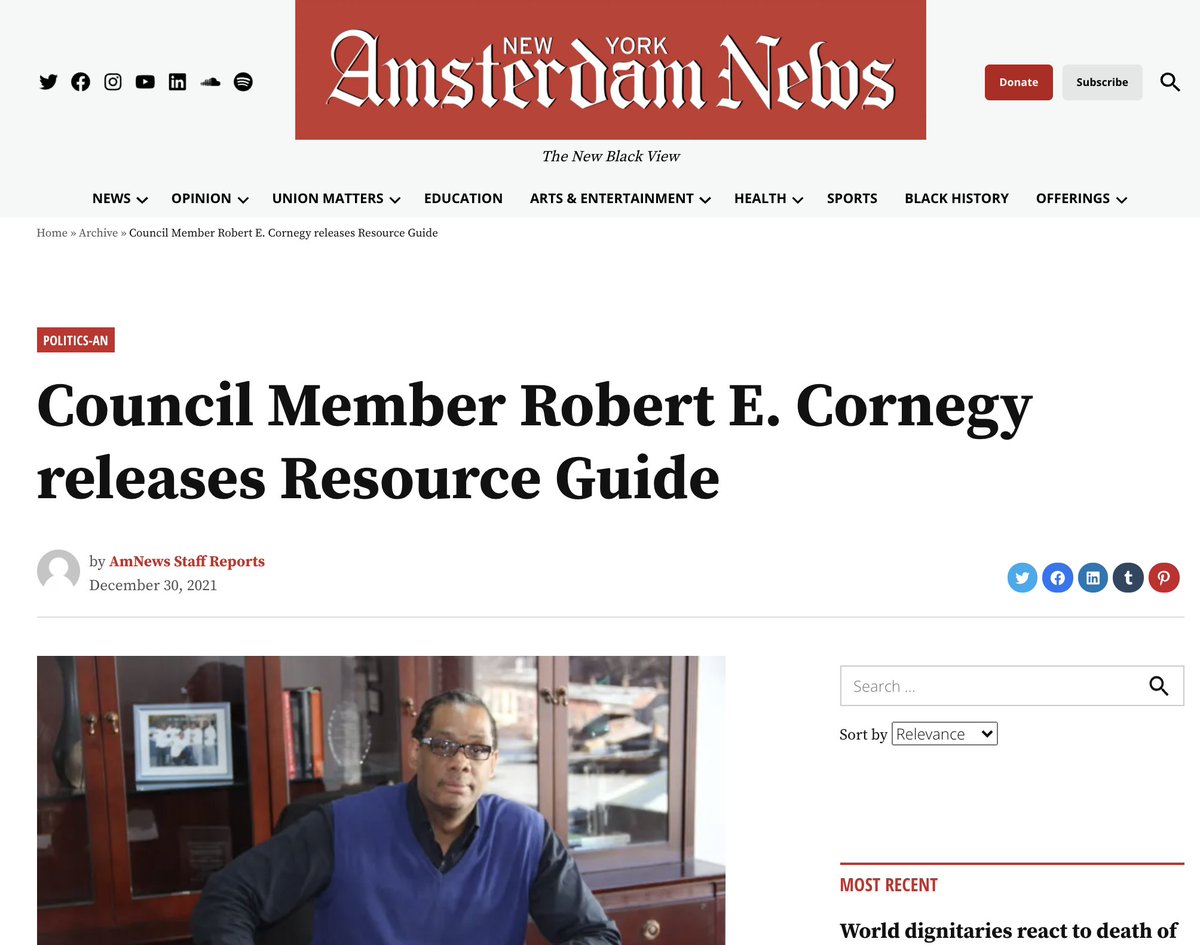Viewport: 1200px width, 945px height.
Task: Open the Twitter profile icon in header
Action: pos(48,82)
